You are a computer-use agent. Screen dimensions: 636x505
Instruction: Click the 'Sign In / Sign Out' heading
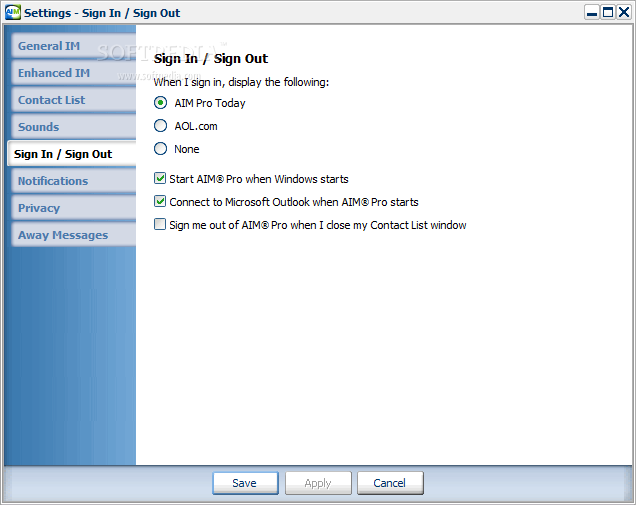pyautogui.click(x=211, y=59)
